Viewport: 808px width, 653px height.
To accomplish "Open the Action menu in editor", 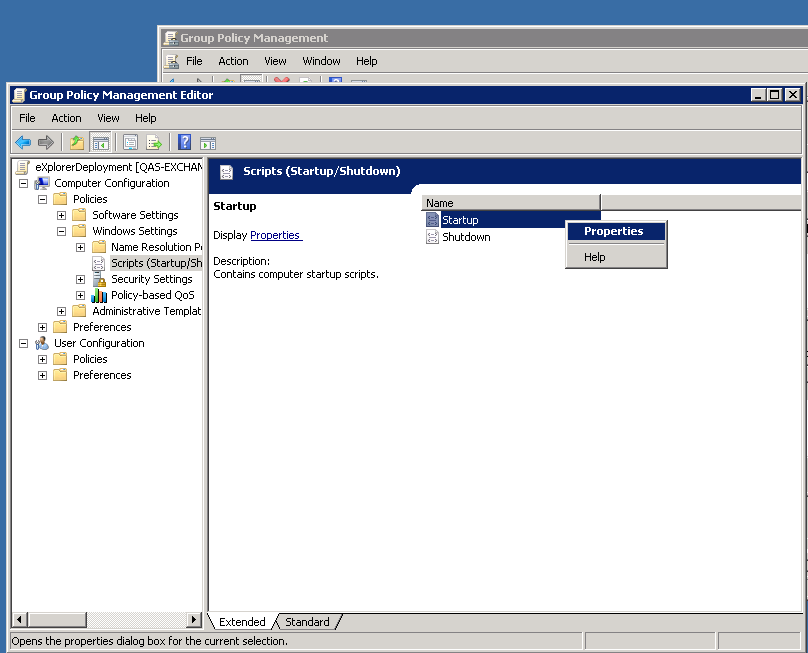I will pos(66,118).
